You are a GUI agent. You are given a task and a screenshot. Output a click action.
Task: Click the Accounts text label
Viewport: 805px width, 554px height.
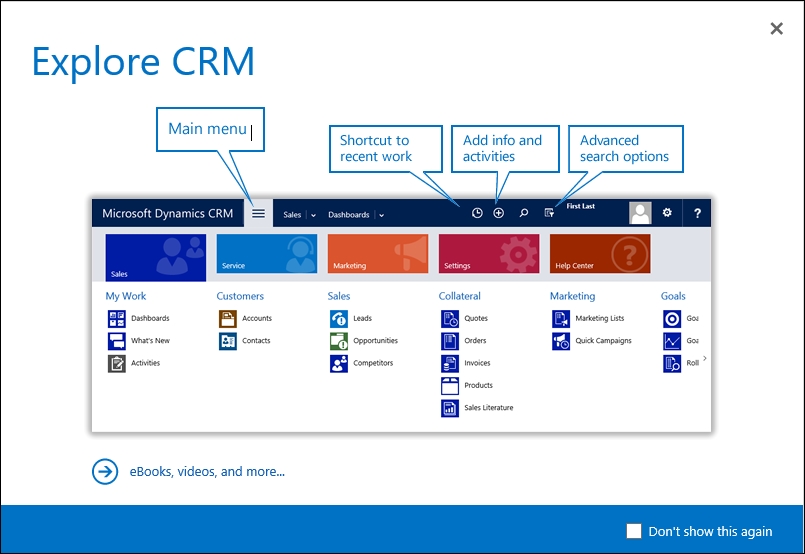pyautogui.click(x=257, y=318)
